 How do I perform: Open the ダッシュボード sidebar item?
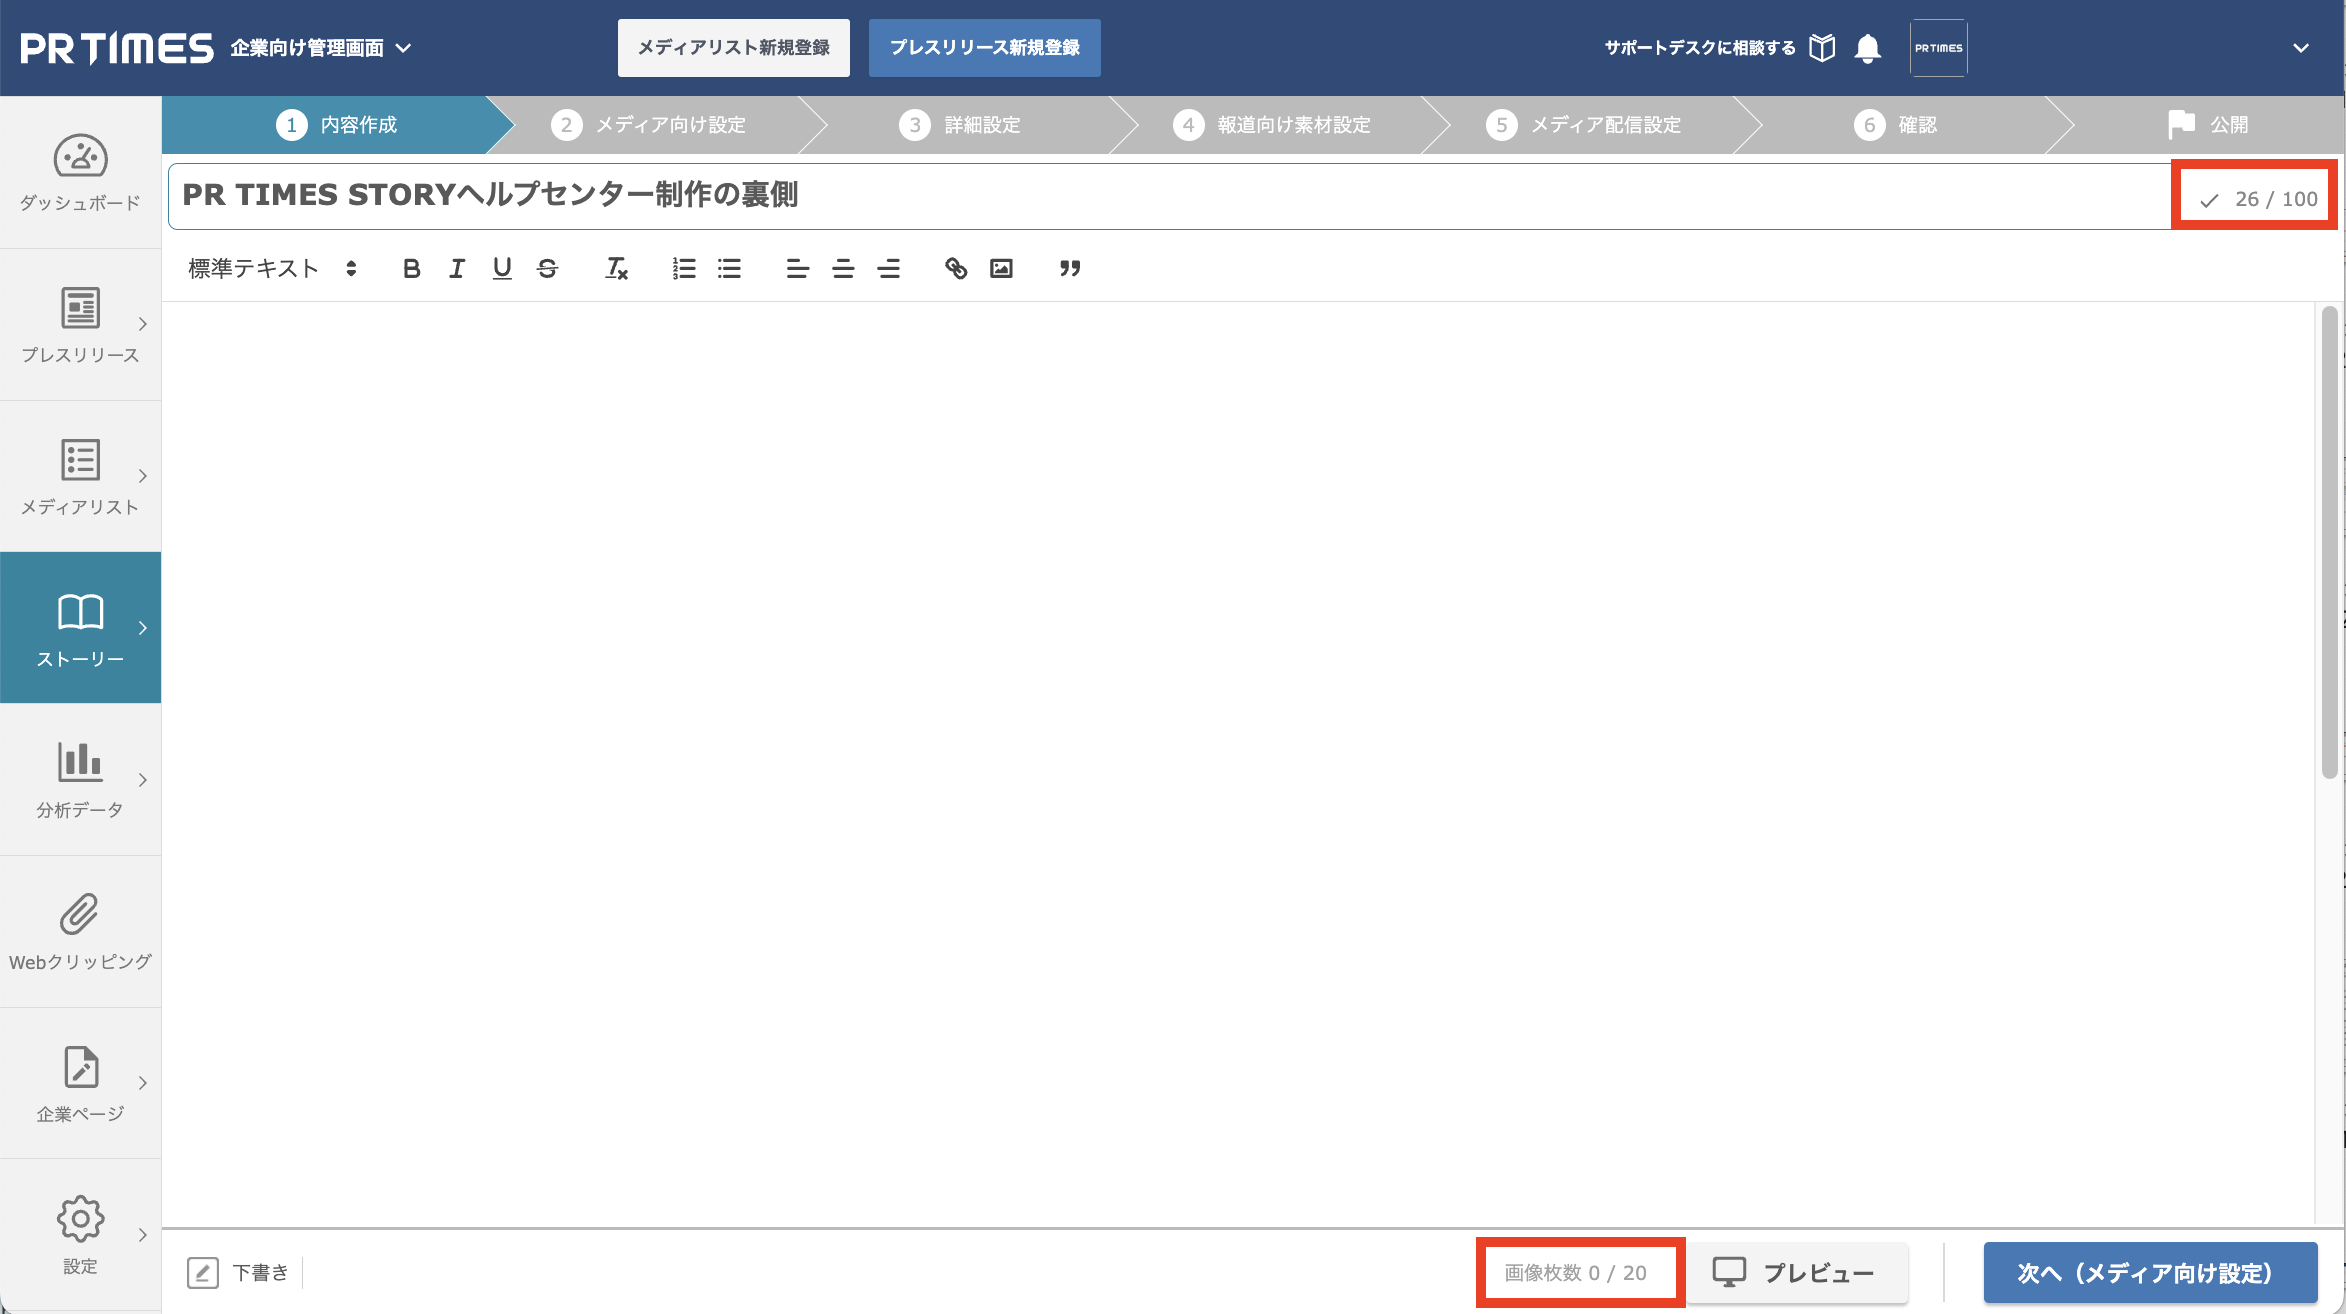tap(80, 172)
